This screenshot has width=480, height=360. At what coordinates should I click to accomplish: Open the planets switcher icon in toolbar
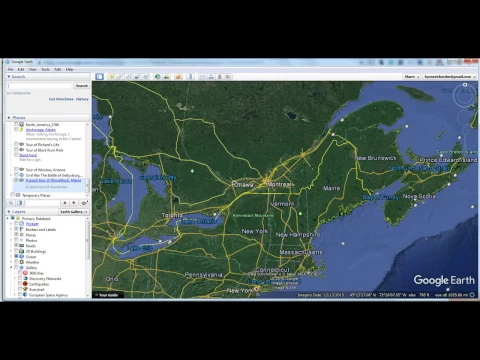(x=179, y=77)
